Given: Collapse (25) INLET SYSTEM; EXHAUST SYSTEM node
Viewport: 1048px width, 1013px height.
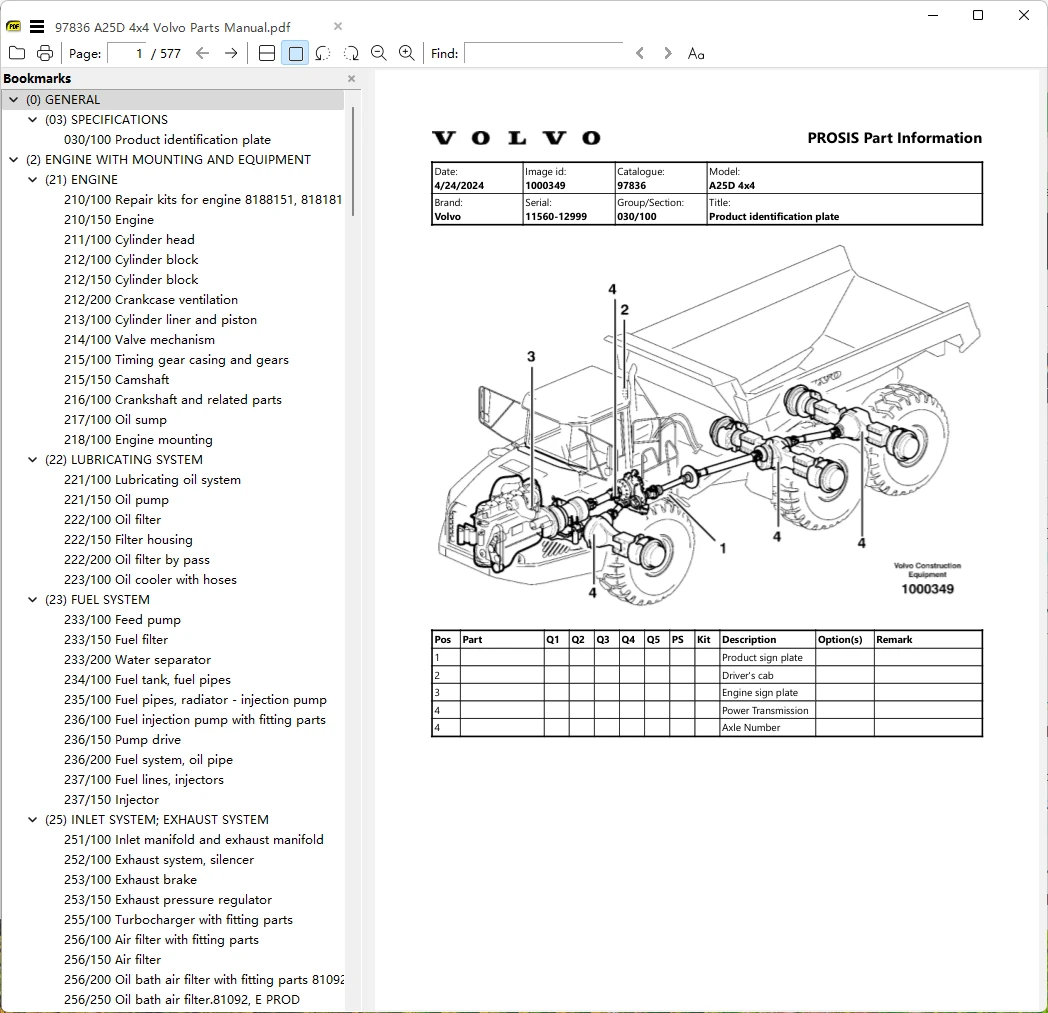Looking at the screenshot, I should point(32,819).
